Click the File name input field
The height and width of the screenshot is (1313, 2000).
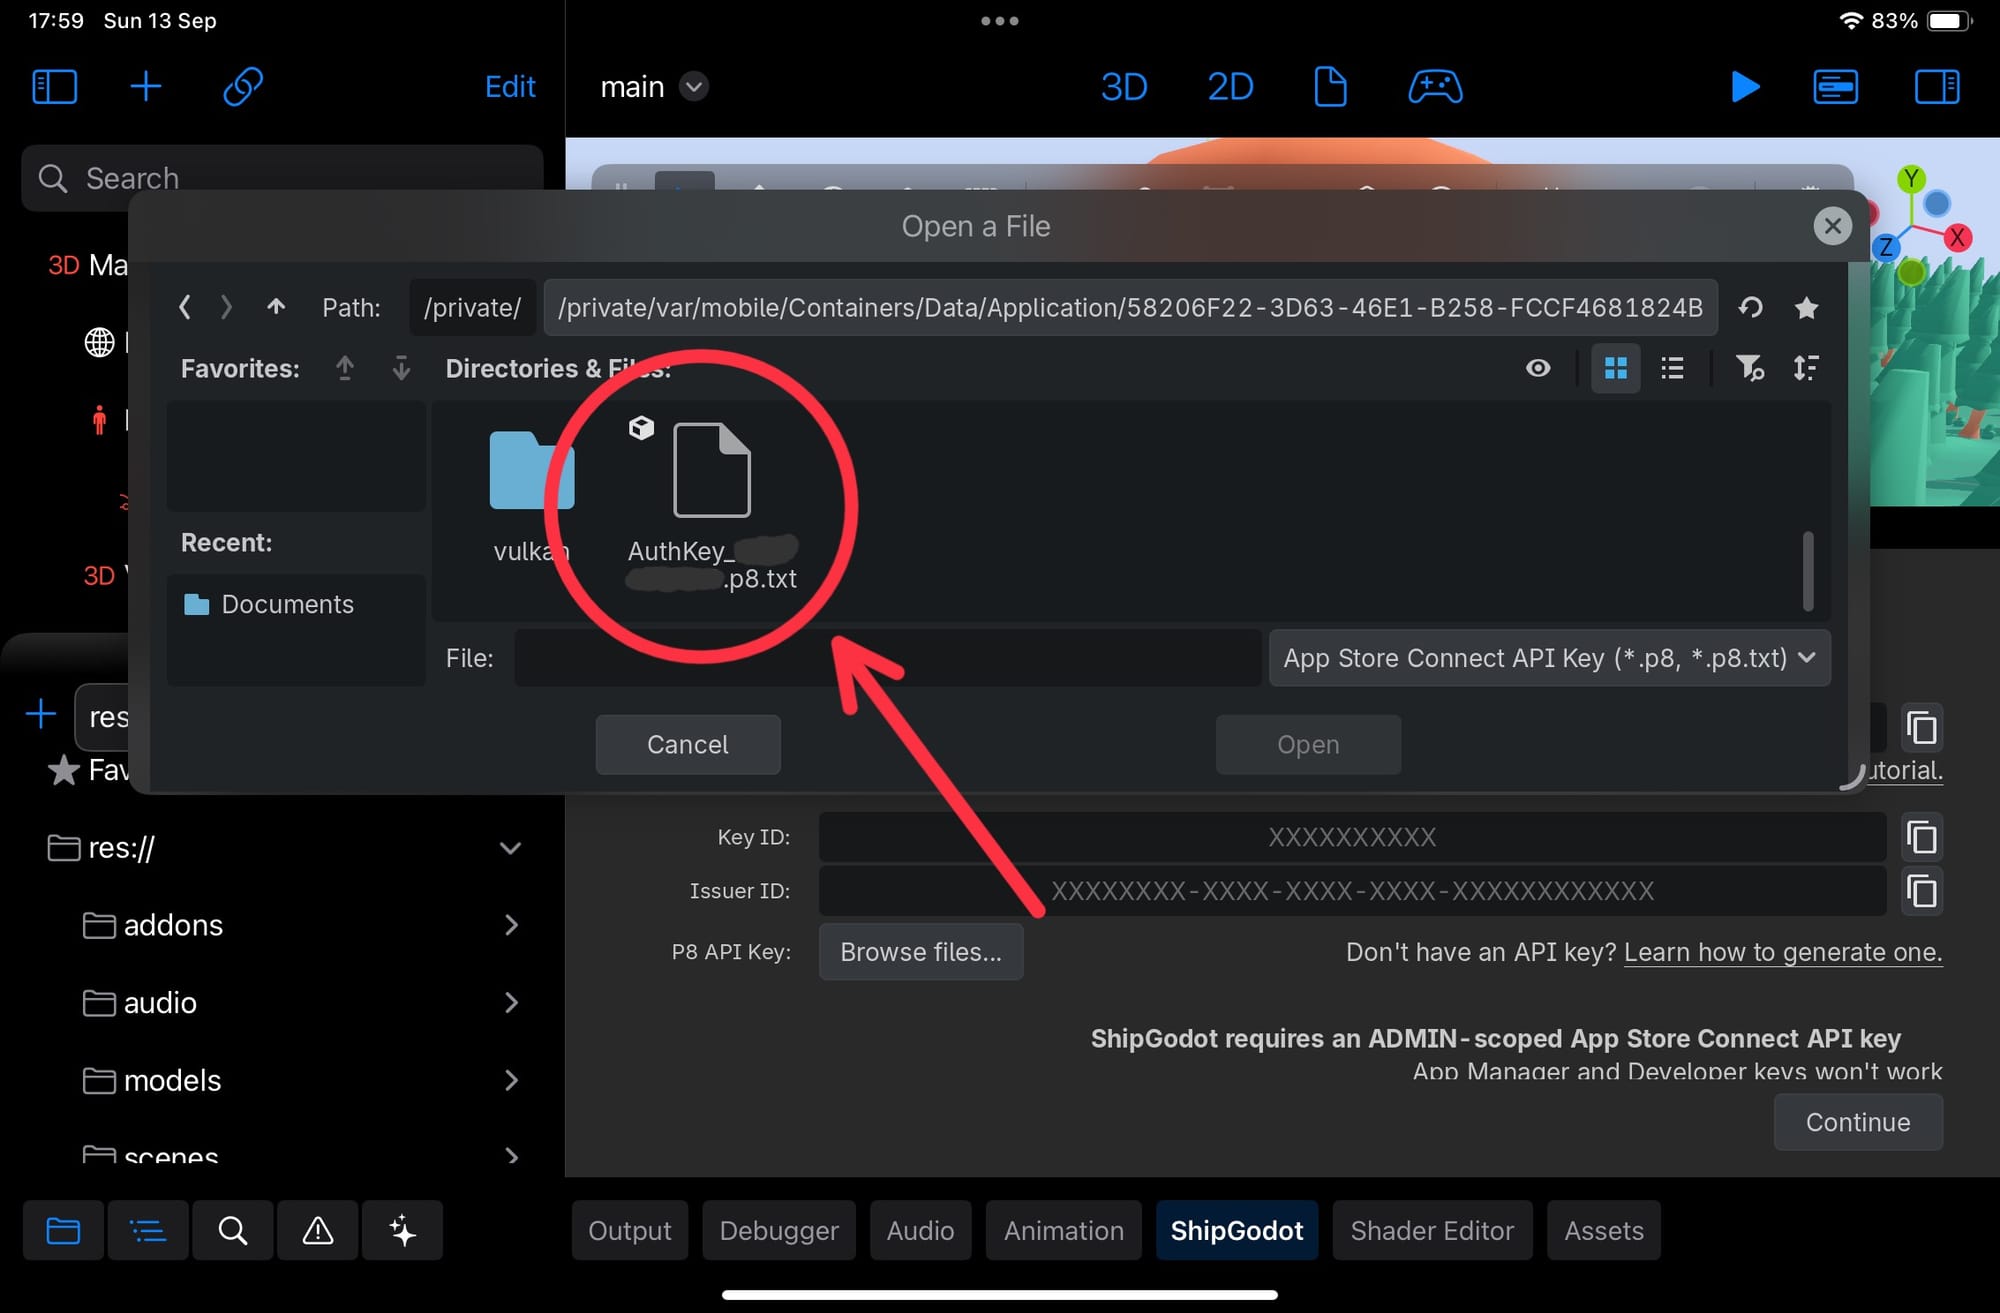[x=887, y=658]
